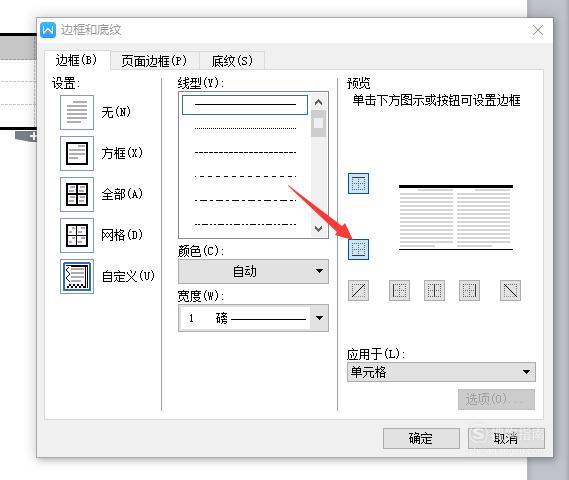Toggle the left border button

click(x=400, y=291)
